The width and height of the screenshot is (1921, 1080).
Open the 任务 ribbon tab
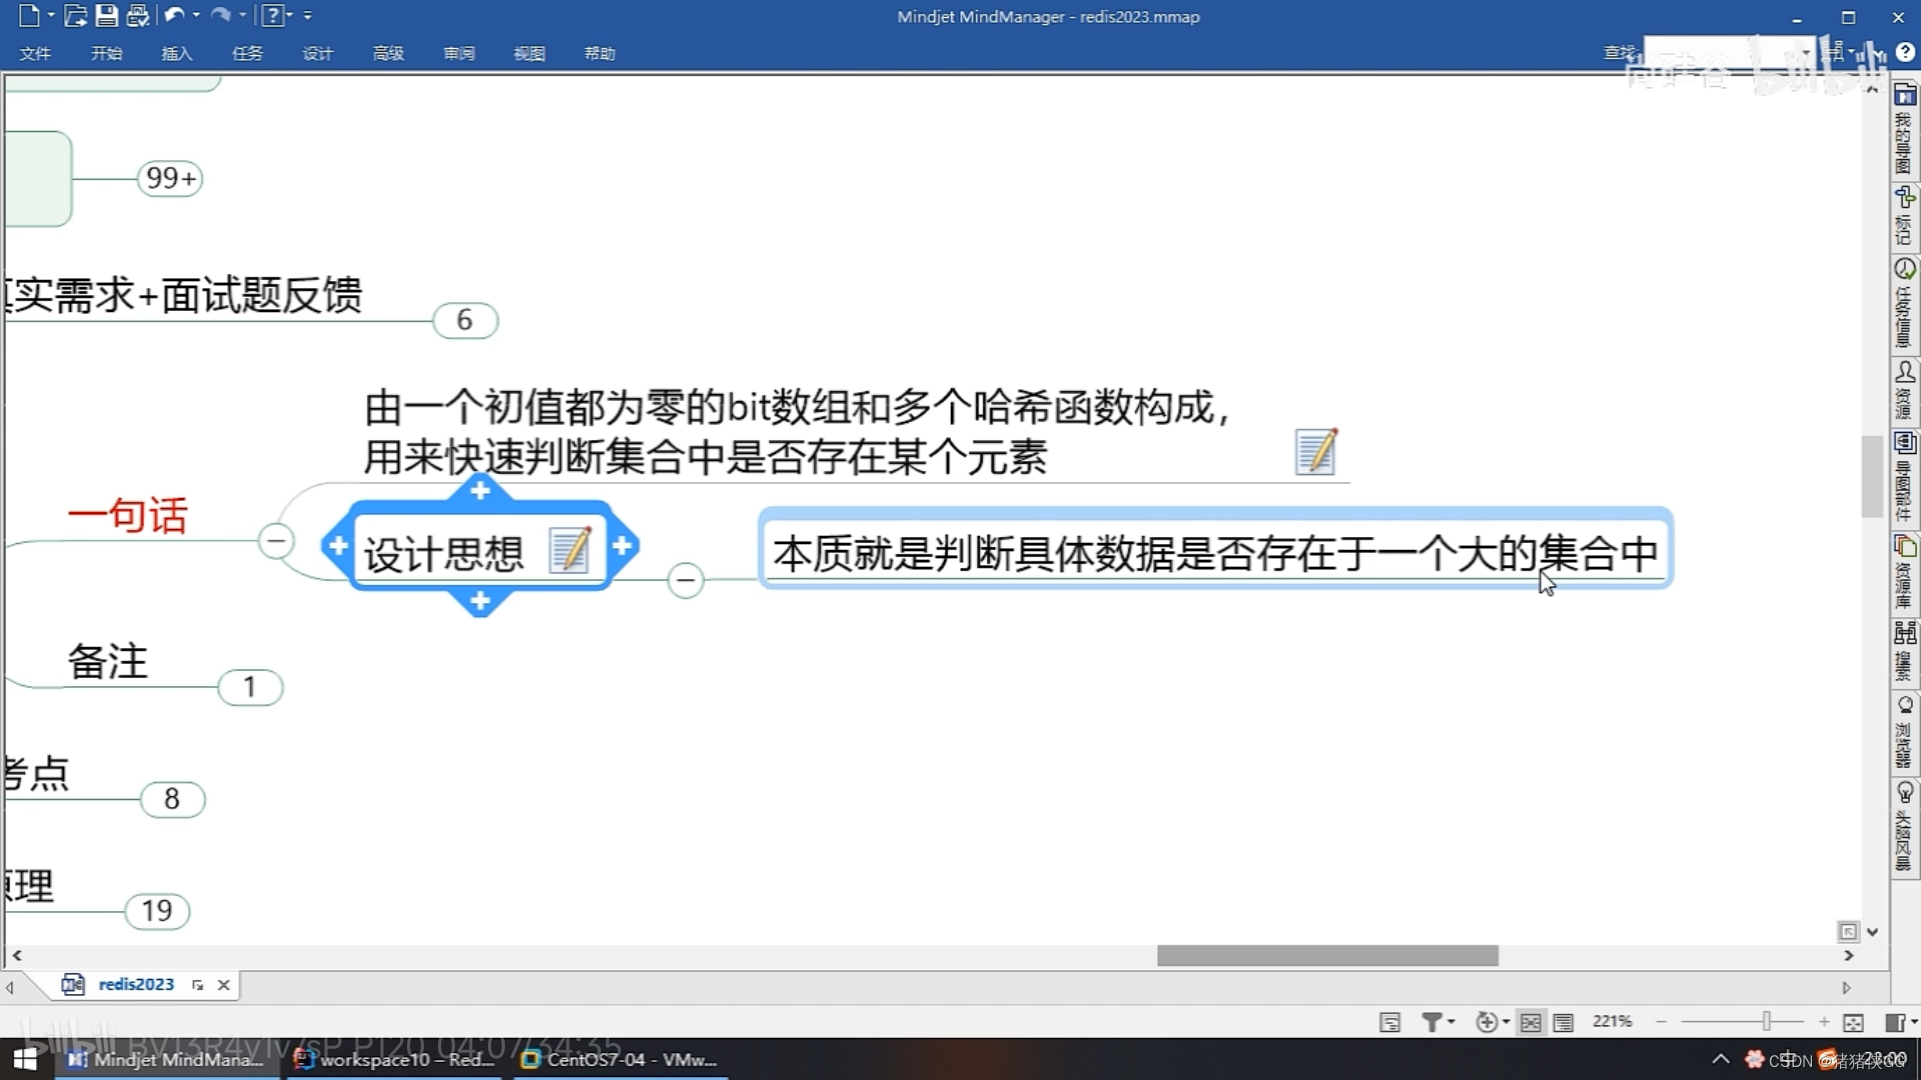[247, 53]
